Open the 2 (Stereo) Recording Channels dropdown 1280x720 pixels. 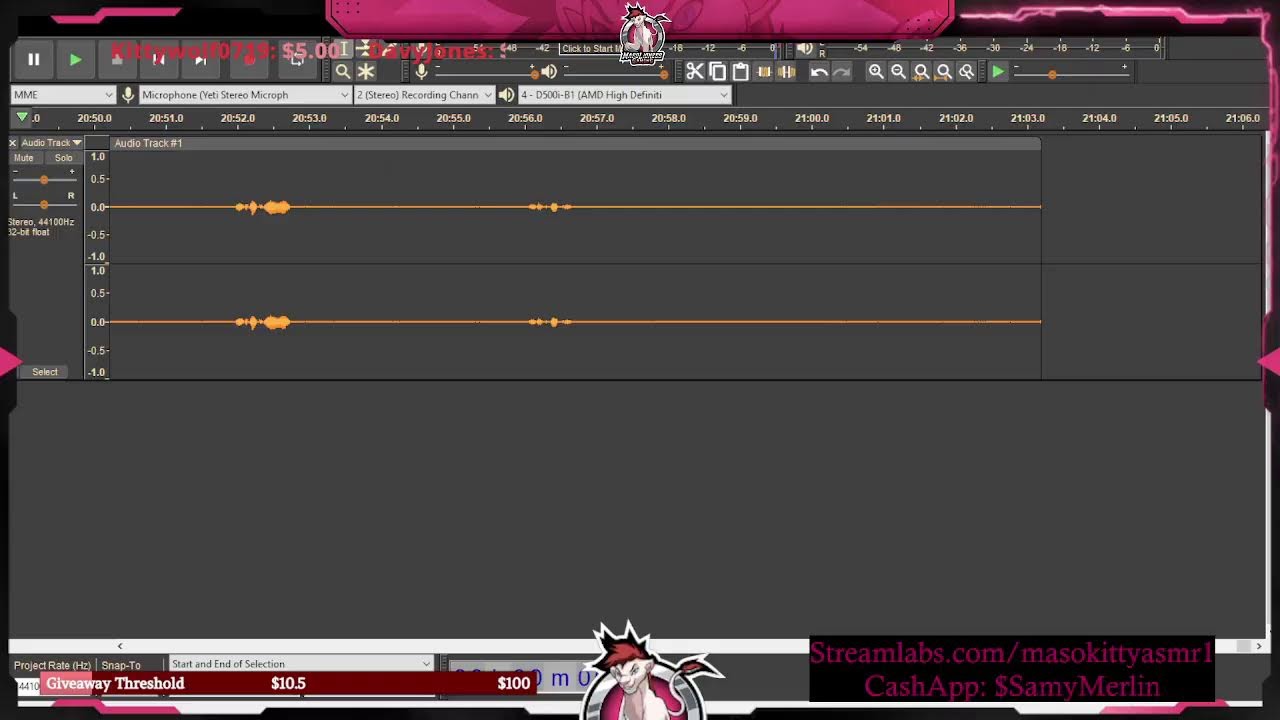point(425,95)
